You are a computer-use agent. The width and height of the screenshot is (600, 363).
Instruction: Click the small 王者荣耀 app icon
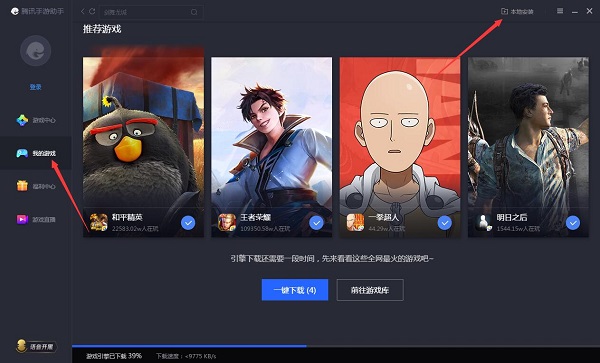(227, 222)
